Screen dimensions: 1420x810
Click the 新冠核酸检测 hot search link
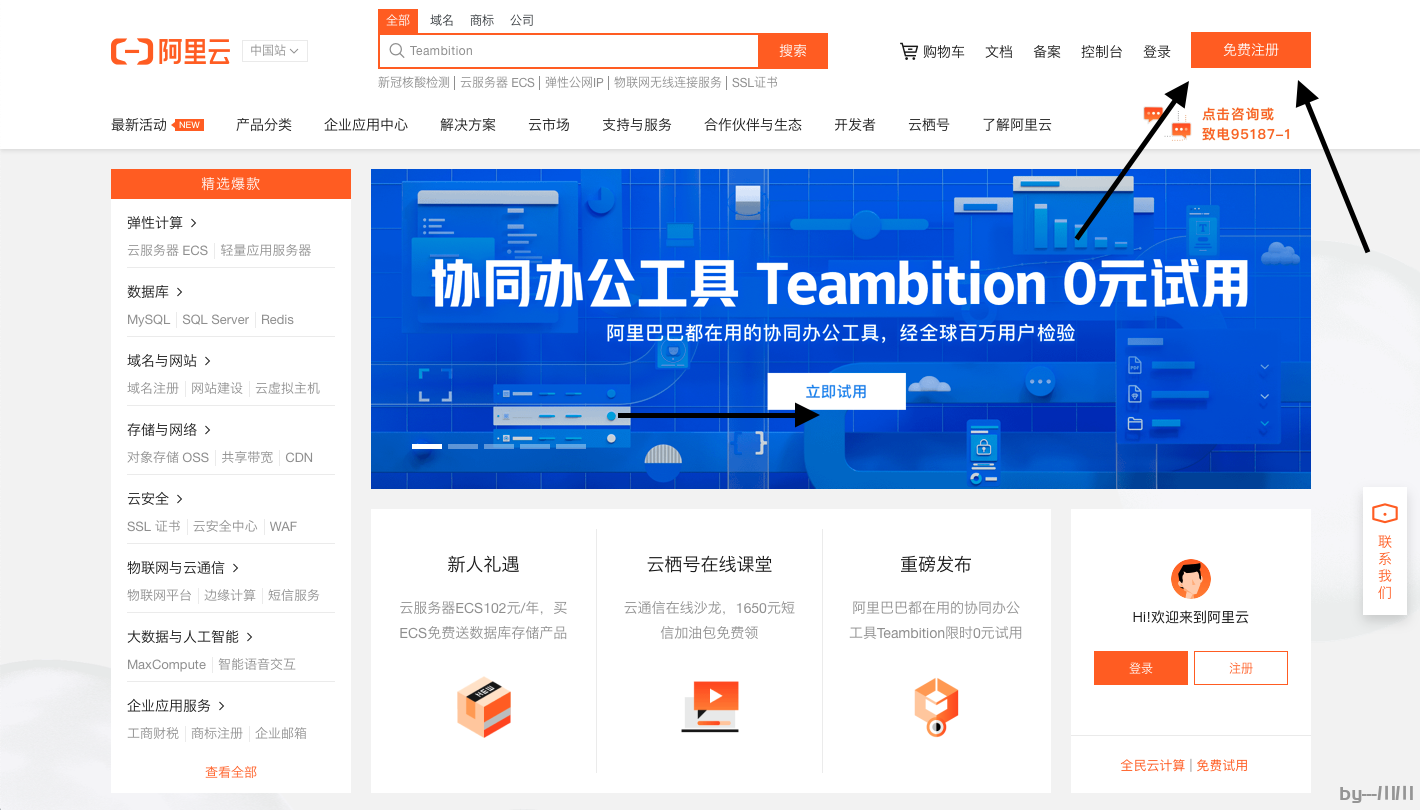click(414, 83)
